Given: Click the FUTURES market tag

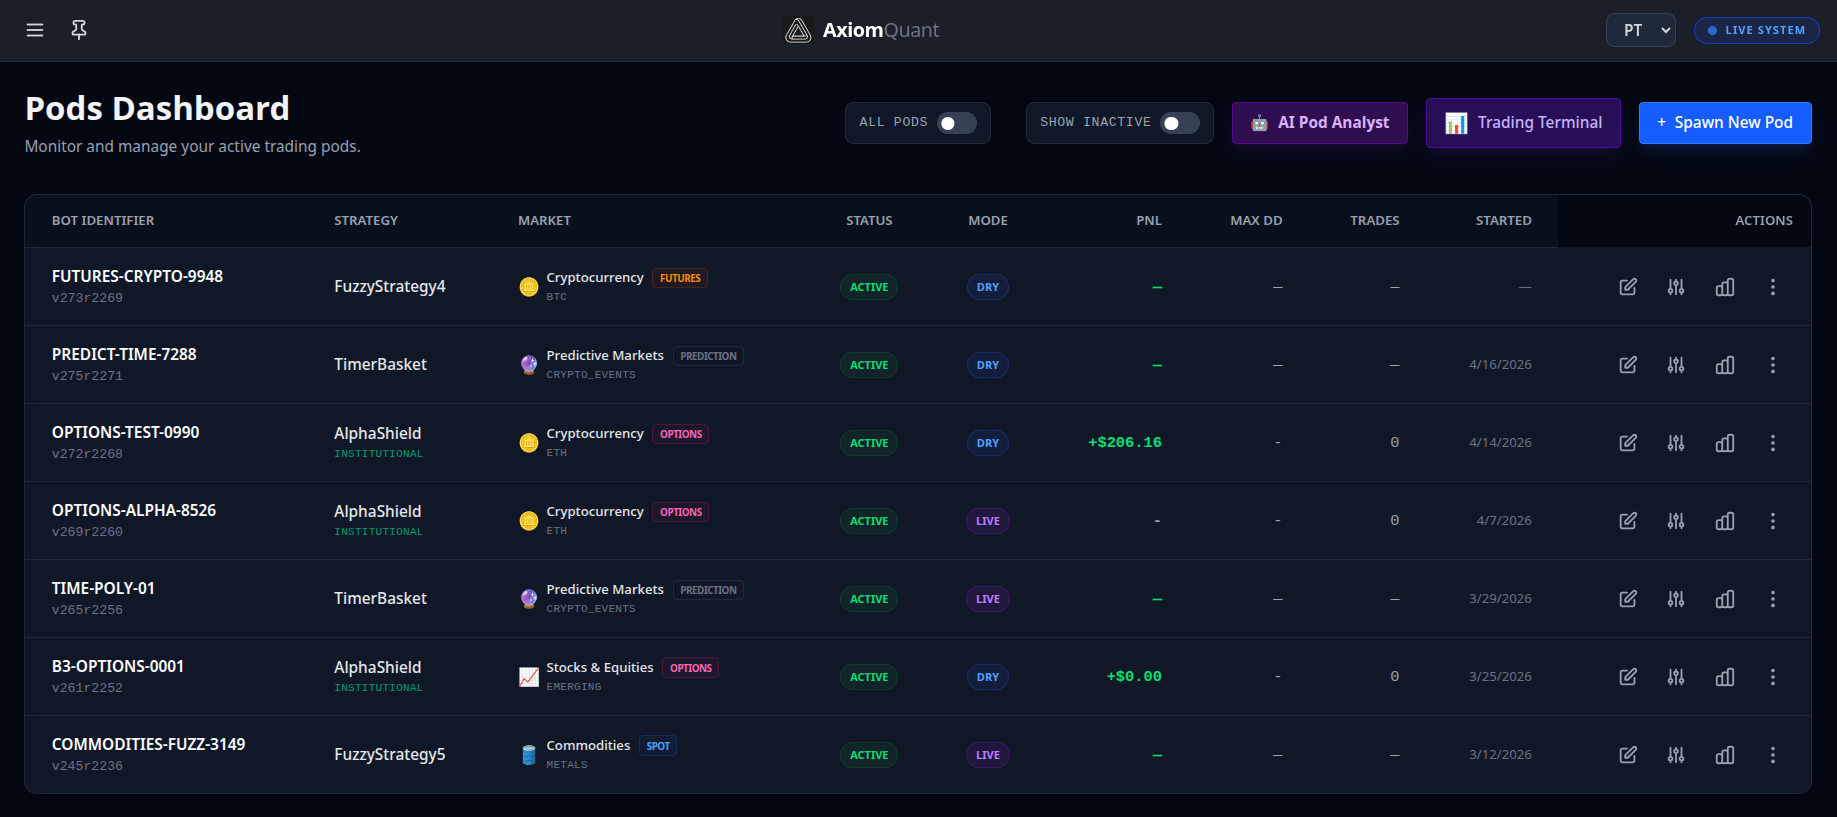Looking at the screenshot, I should pos(680,278).
